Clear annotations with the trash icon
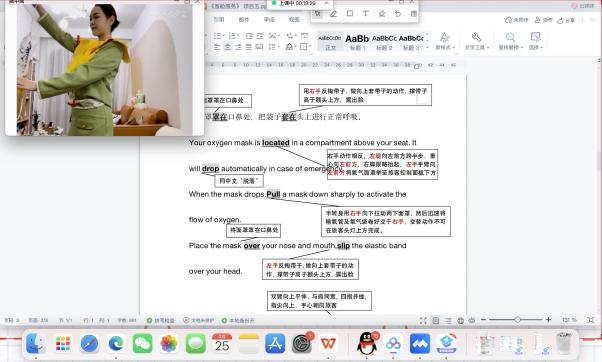602x362 pixels. point(413,13)
